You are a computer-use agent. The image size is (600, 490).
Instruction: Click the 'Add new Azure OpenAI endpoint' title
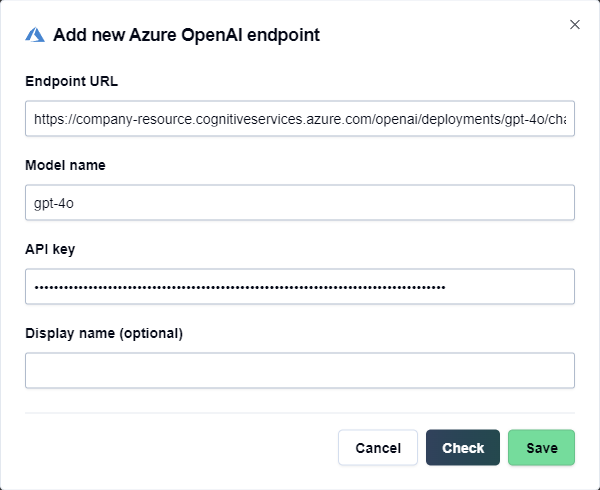[186, 35]
